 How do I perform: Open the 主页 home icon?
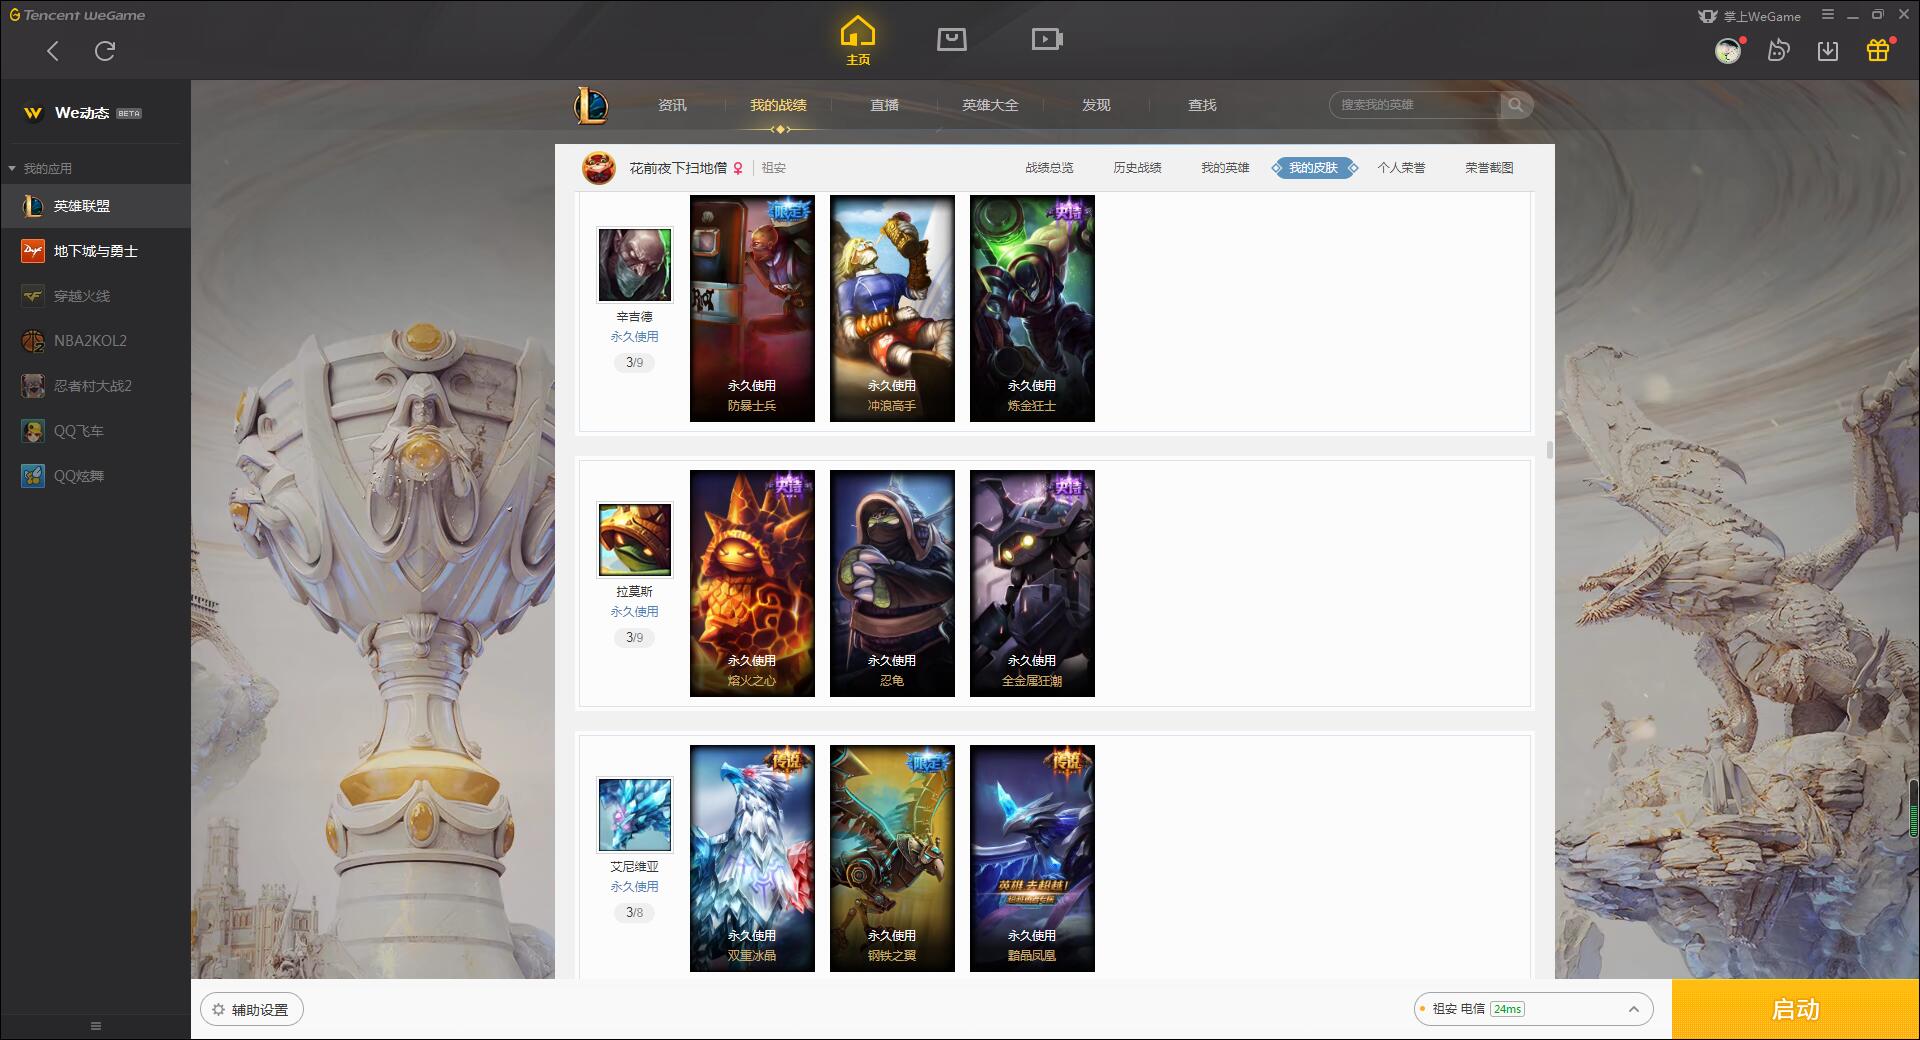tap(858, 41)
